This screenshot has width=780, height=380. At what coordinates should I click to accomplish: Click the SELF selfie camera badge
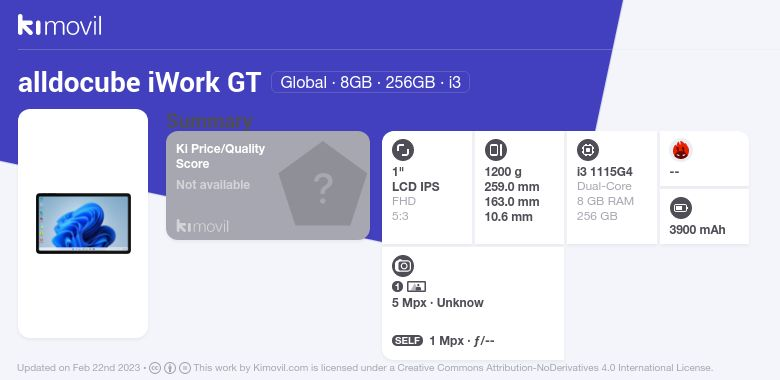407,341
